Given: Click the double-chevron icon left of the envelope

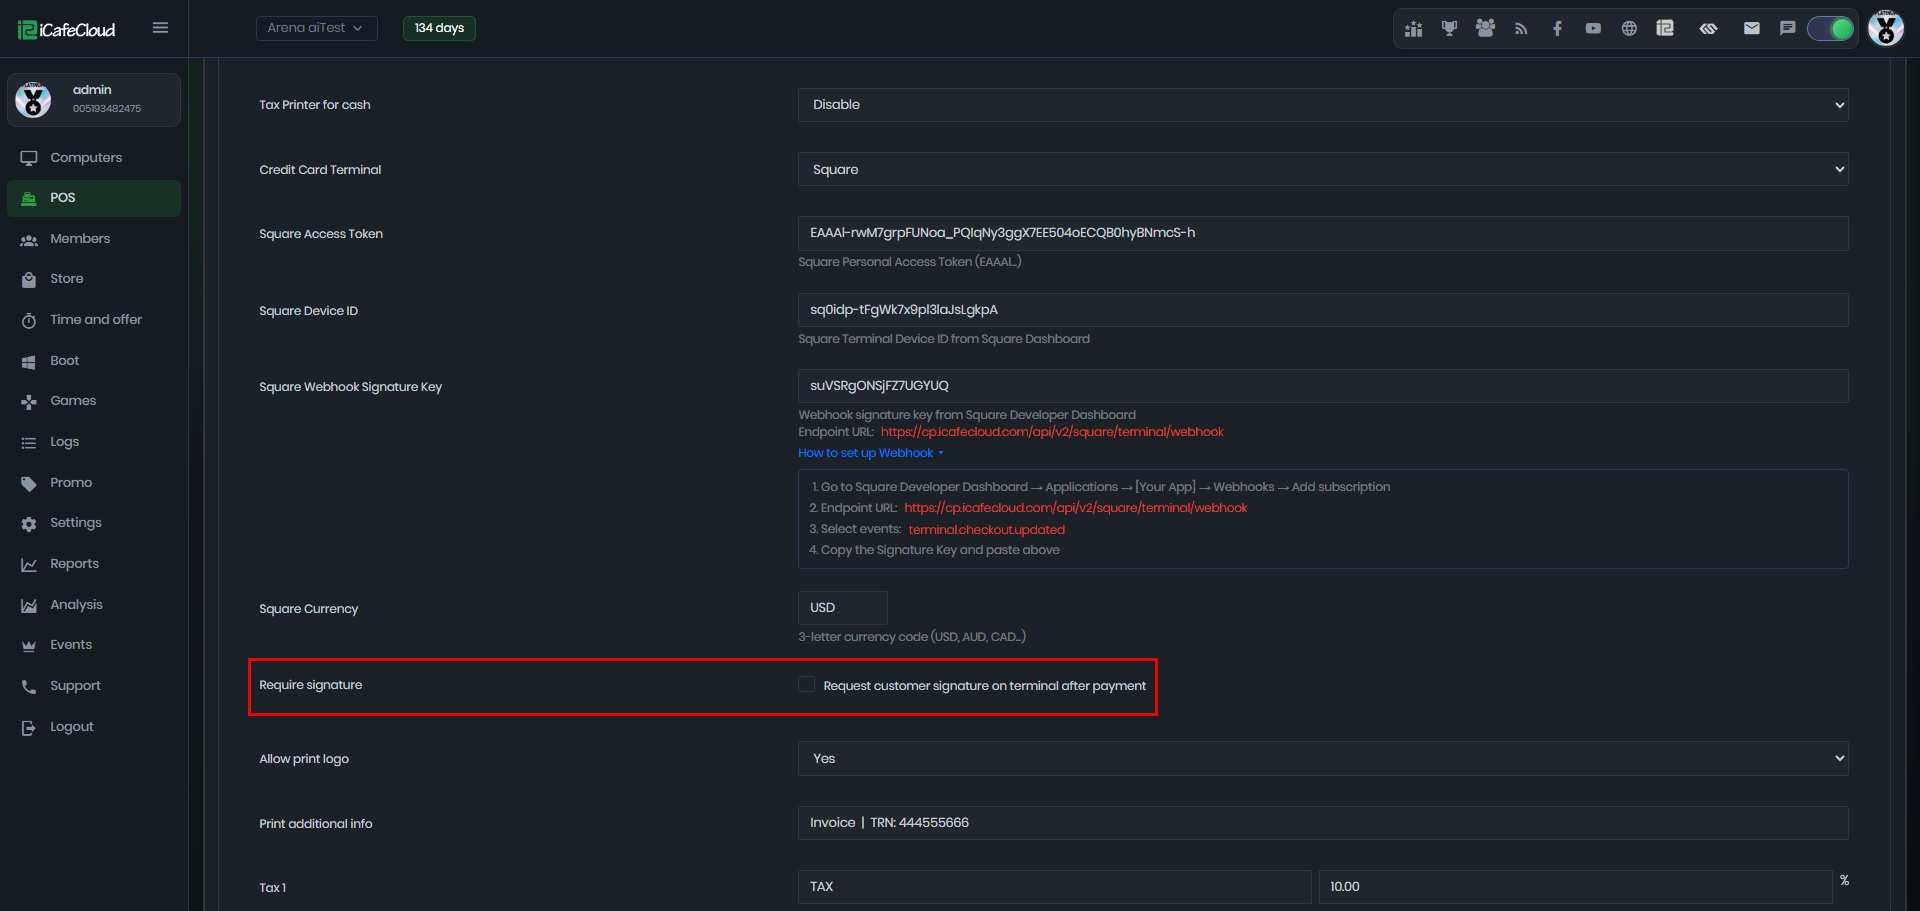Looking at the screenshot, I should pos(1708,29).
